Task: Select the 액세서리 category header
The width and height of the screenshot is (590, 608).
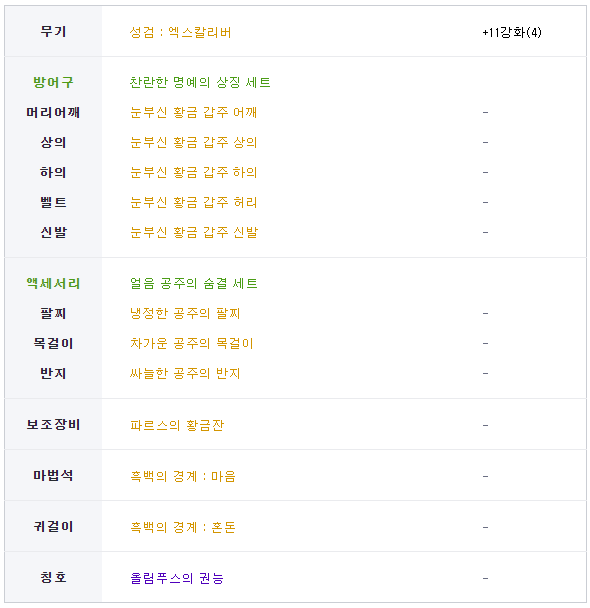Action: click(53, 283)
